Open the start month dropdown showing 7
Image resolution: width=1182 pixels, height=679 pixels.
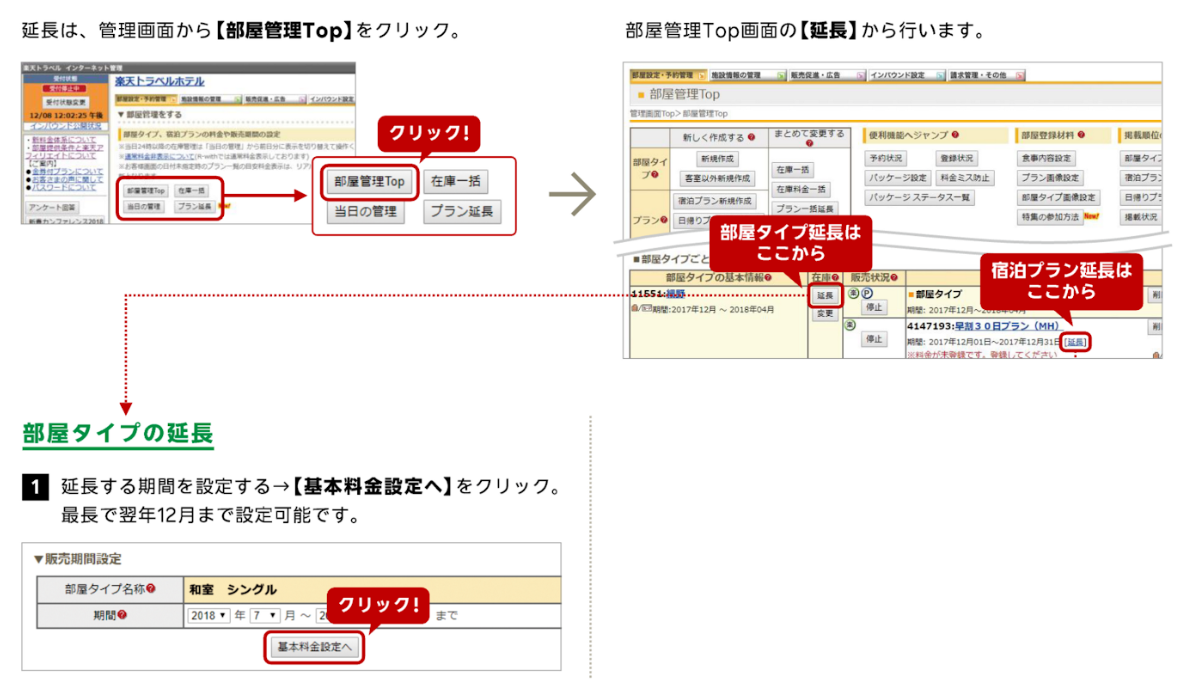265,616
